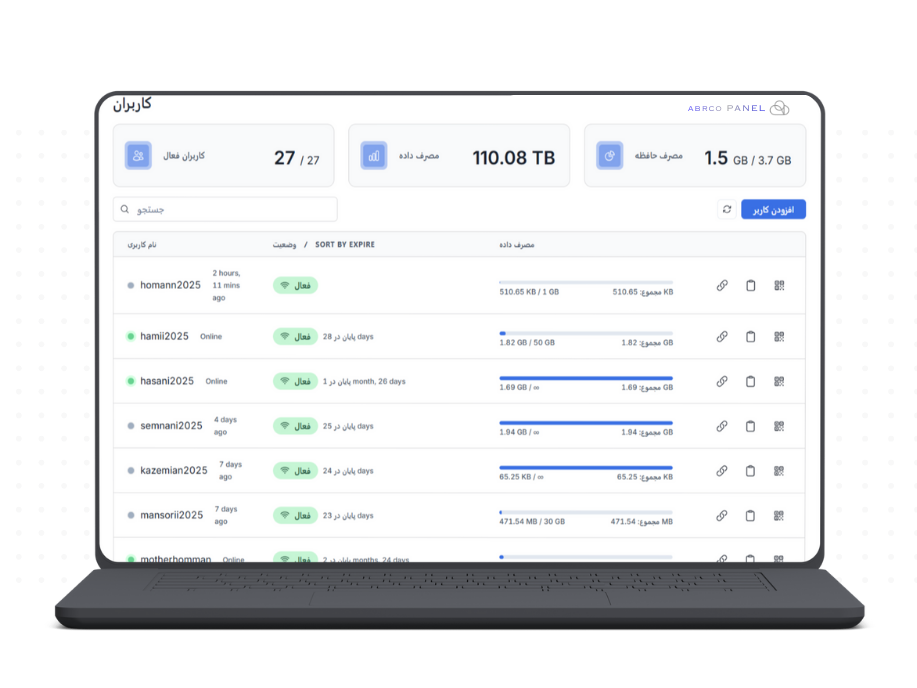Image resolution: width=917 pixels, height=688 pixels.
Task: Click the active users stat card icon
Action: click(x=138, y=156)
